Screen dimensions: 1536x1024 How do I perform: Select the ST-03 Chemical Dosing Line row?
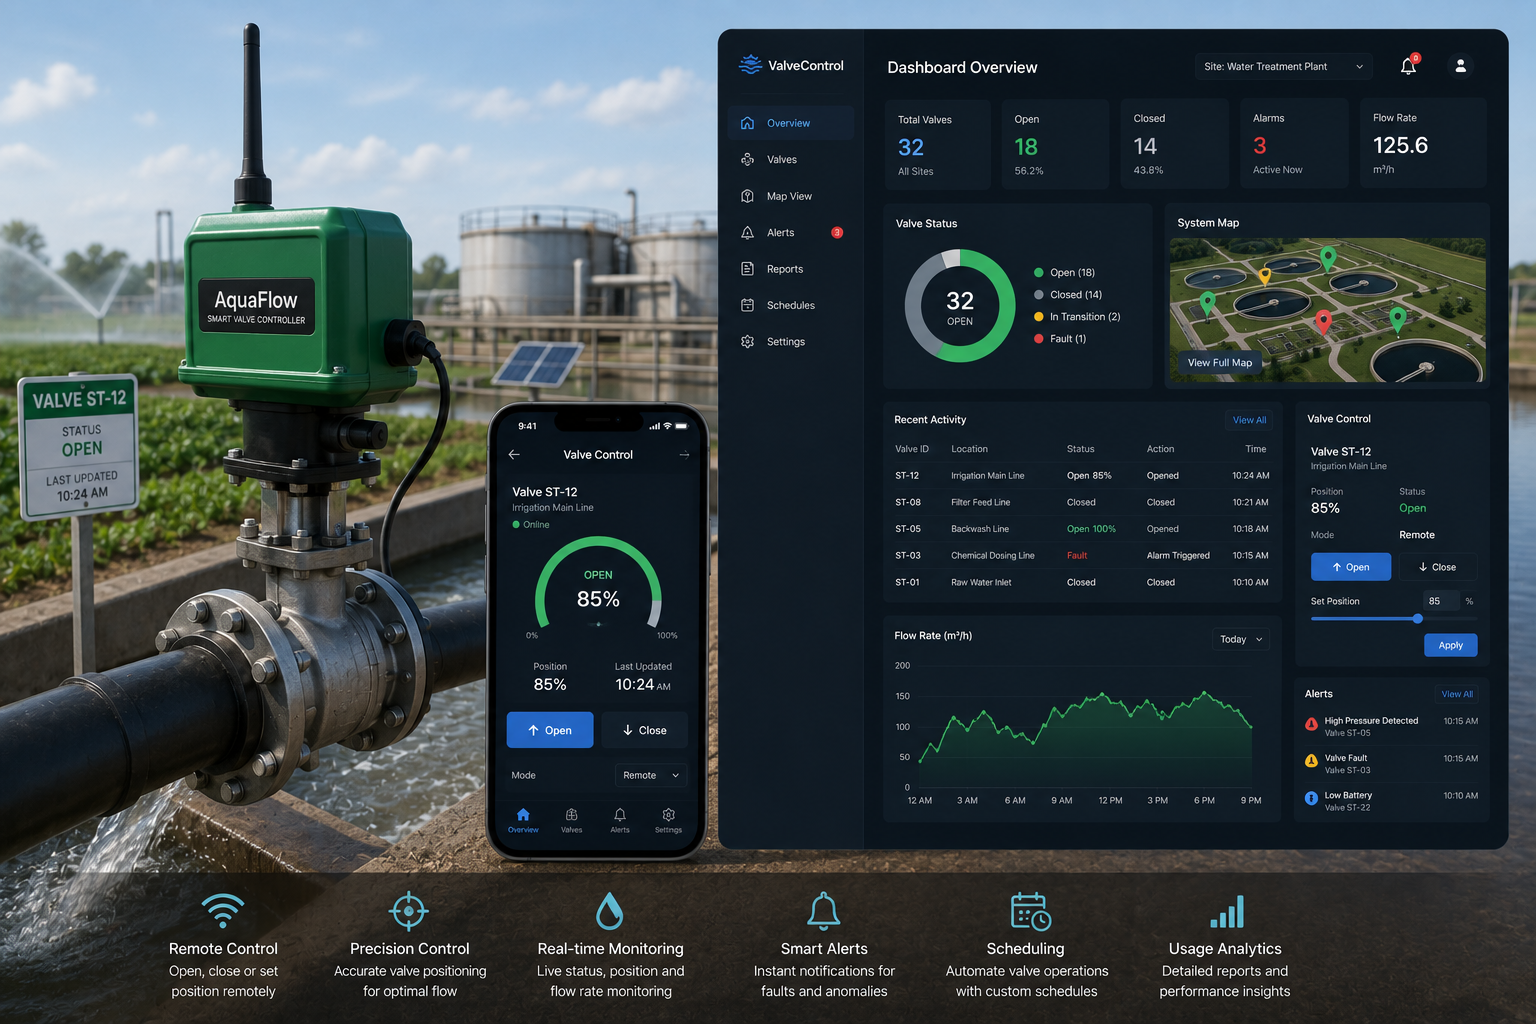click(x=1082, y=556)
